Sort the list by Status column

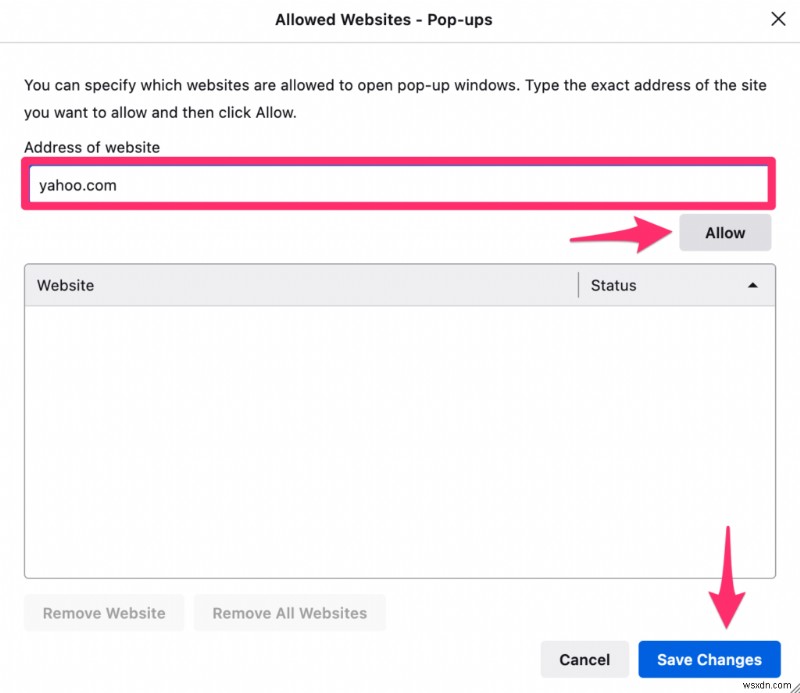coord(612,285)
